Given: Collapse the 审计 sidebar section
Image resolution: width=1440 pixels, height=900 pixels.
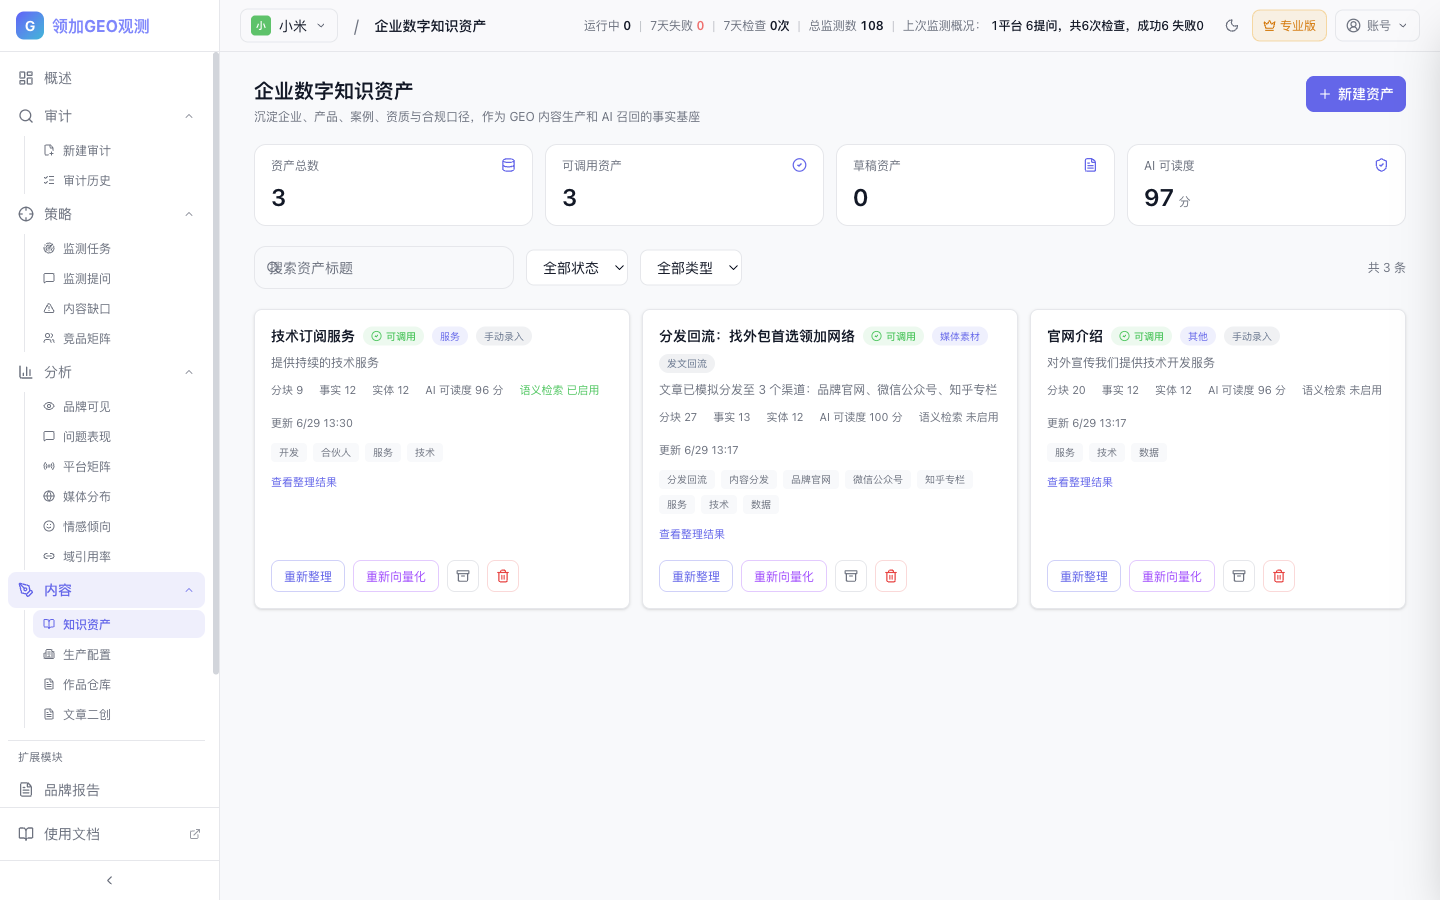Looking at the screenshot, I should [107, 116].
